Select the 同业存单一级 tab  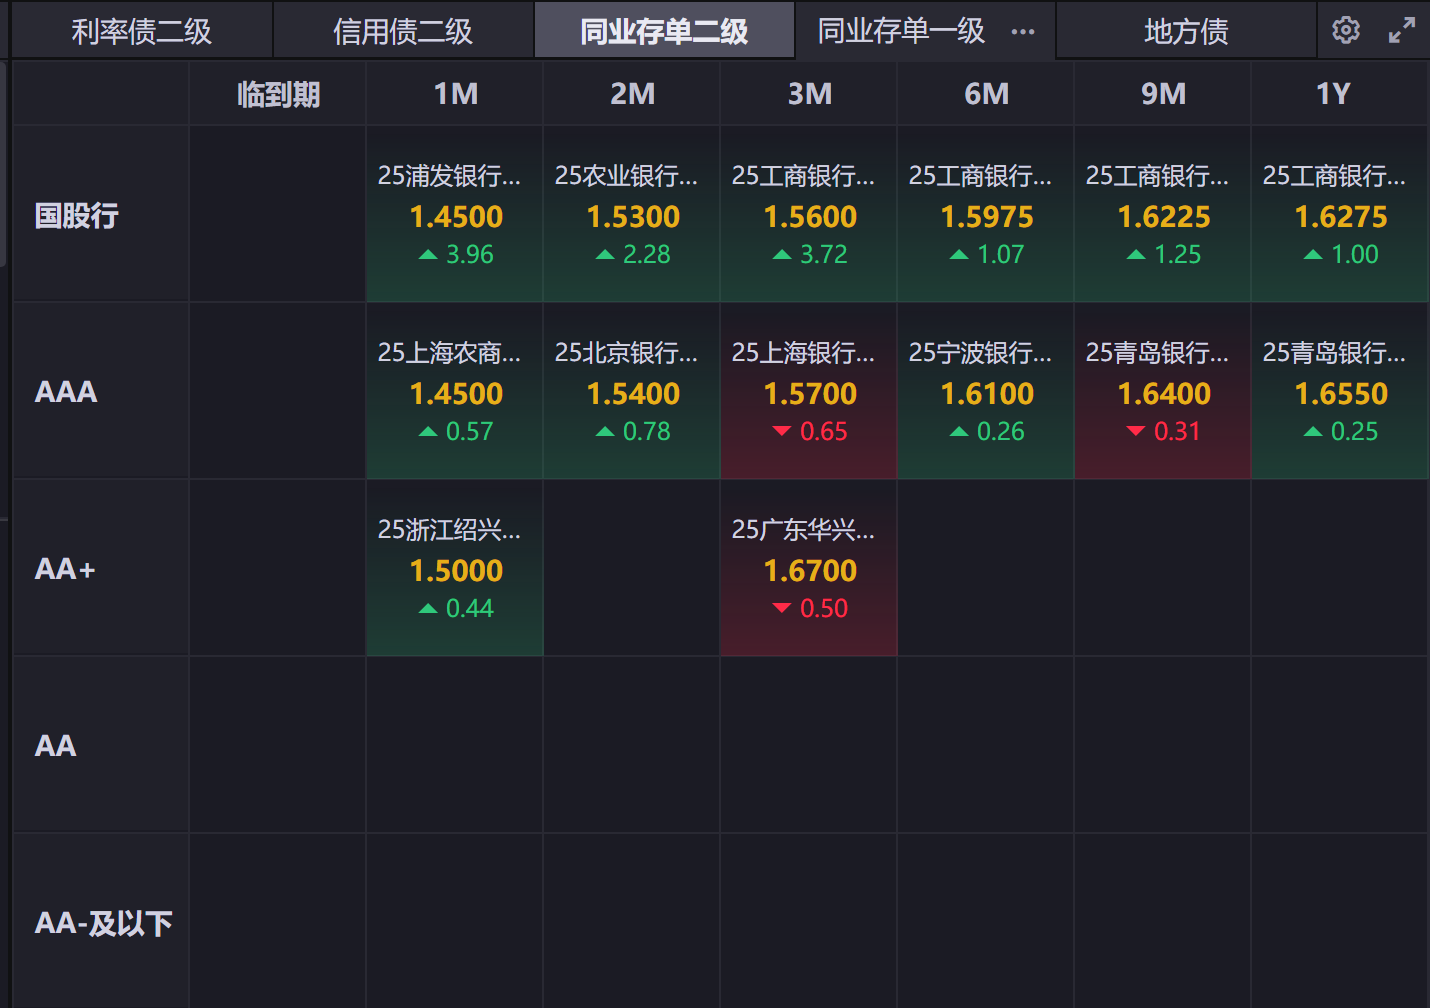[901, 32]
